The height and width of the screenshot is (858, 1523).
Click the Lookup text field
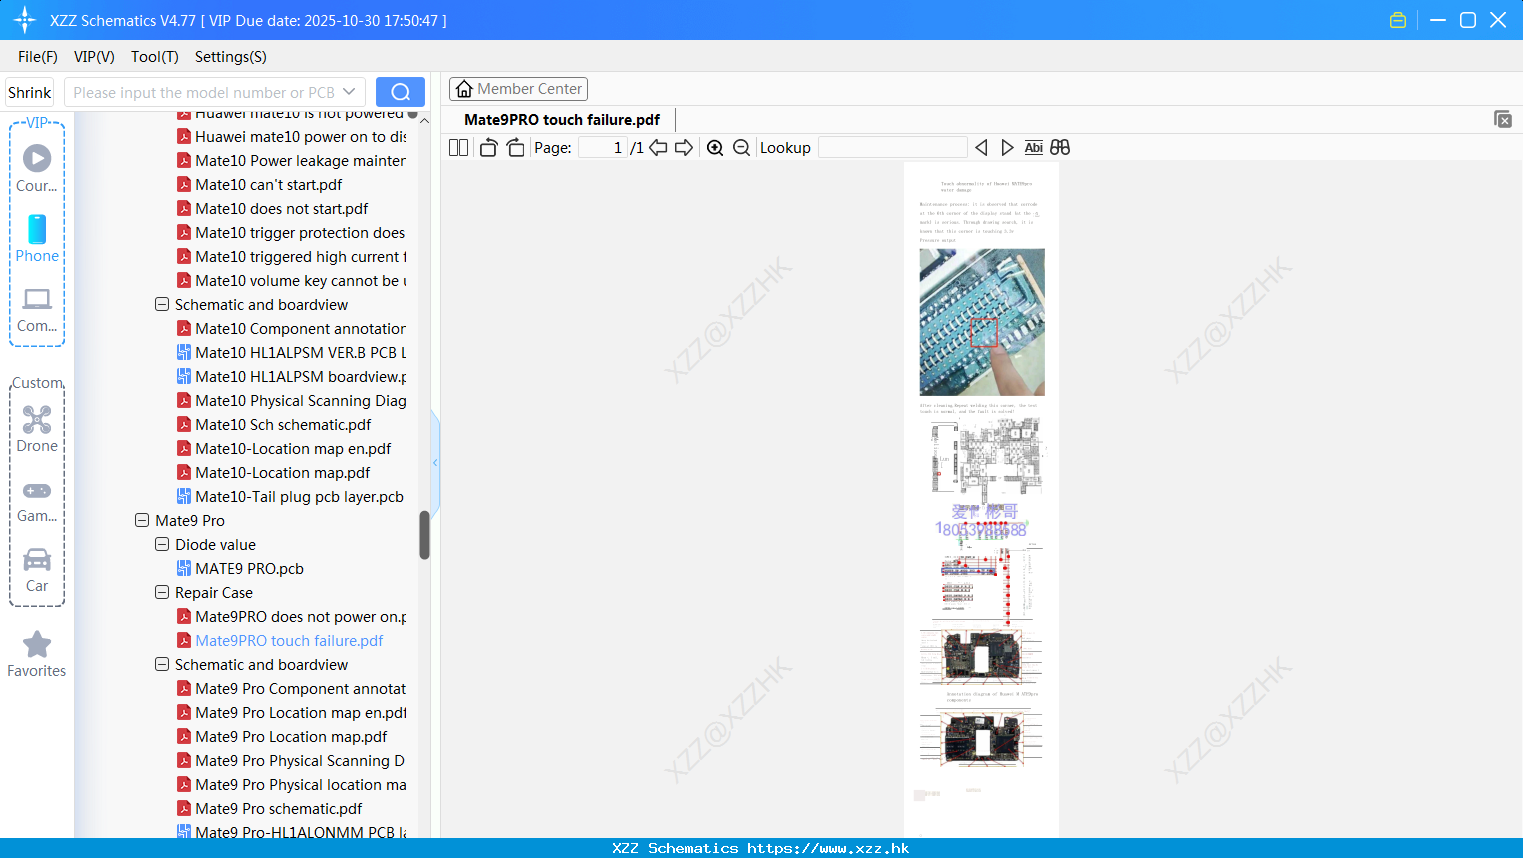pos(893,148)
